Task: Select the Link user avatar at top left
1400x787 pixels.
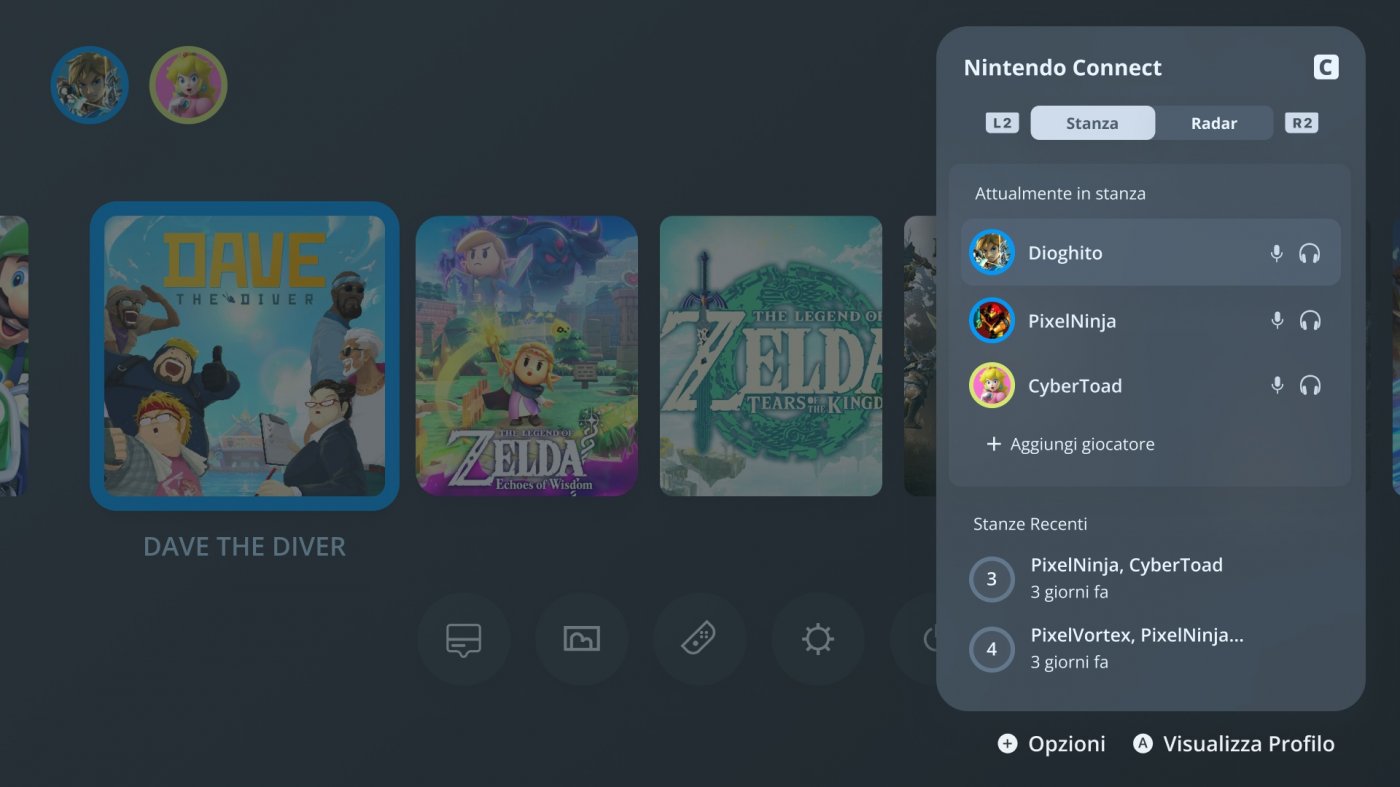Action: [x=90, y=85]
